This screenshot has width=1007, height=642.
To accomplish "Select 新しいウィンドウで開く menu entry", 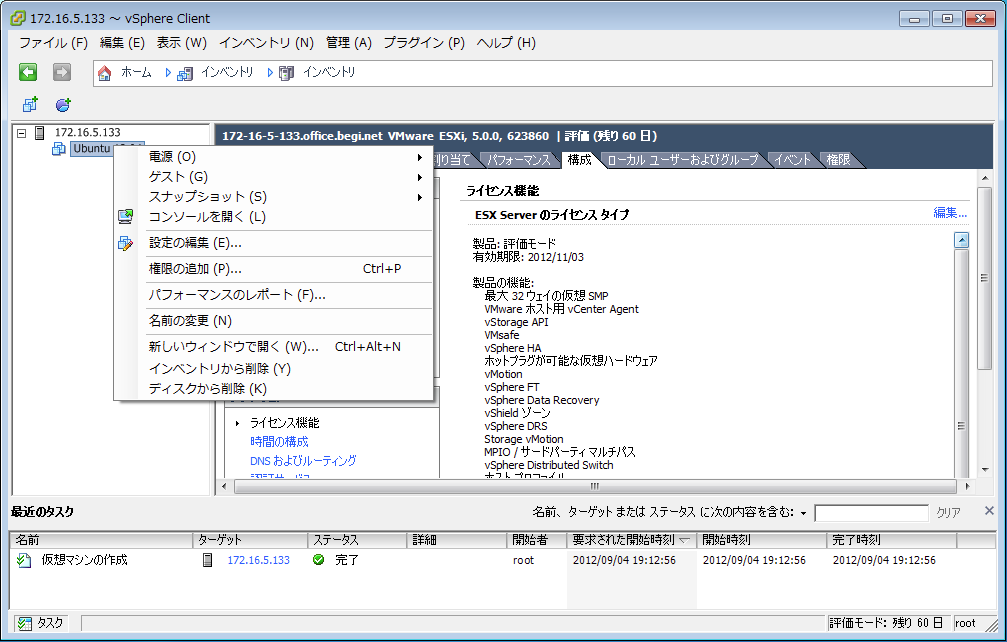I will (x=274, y=347).
